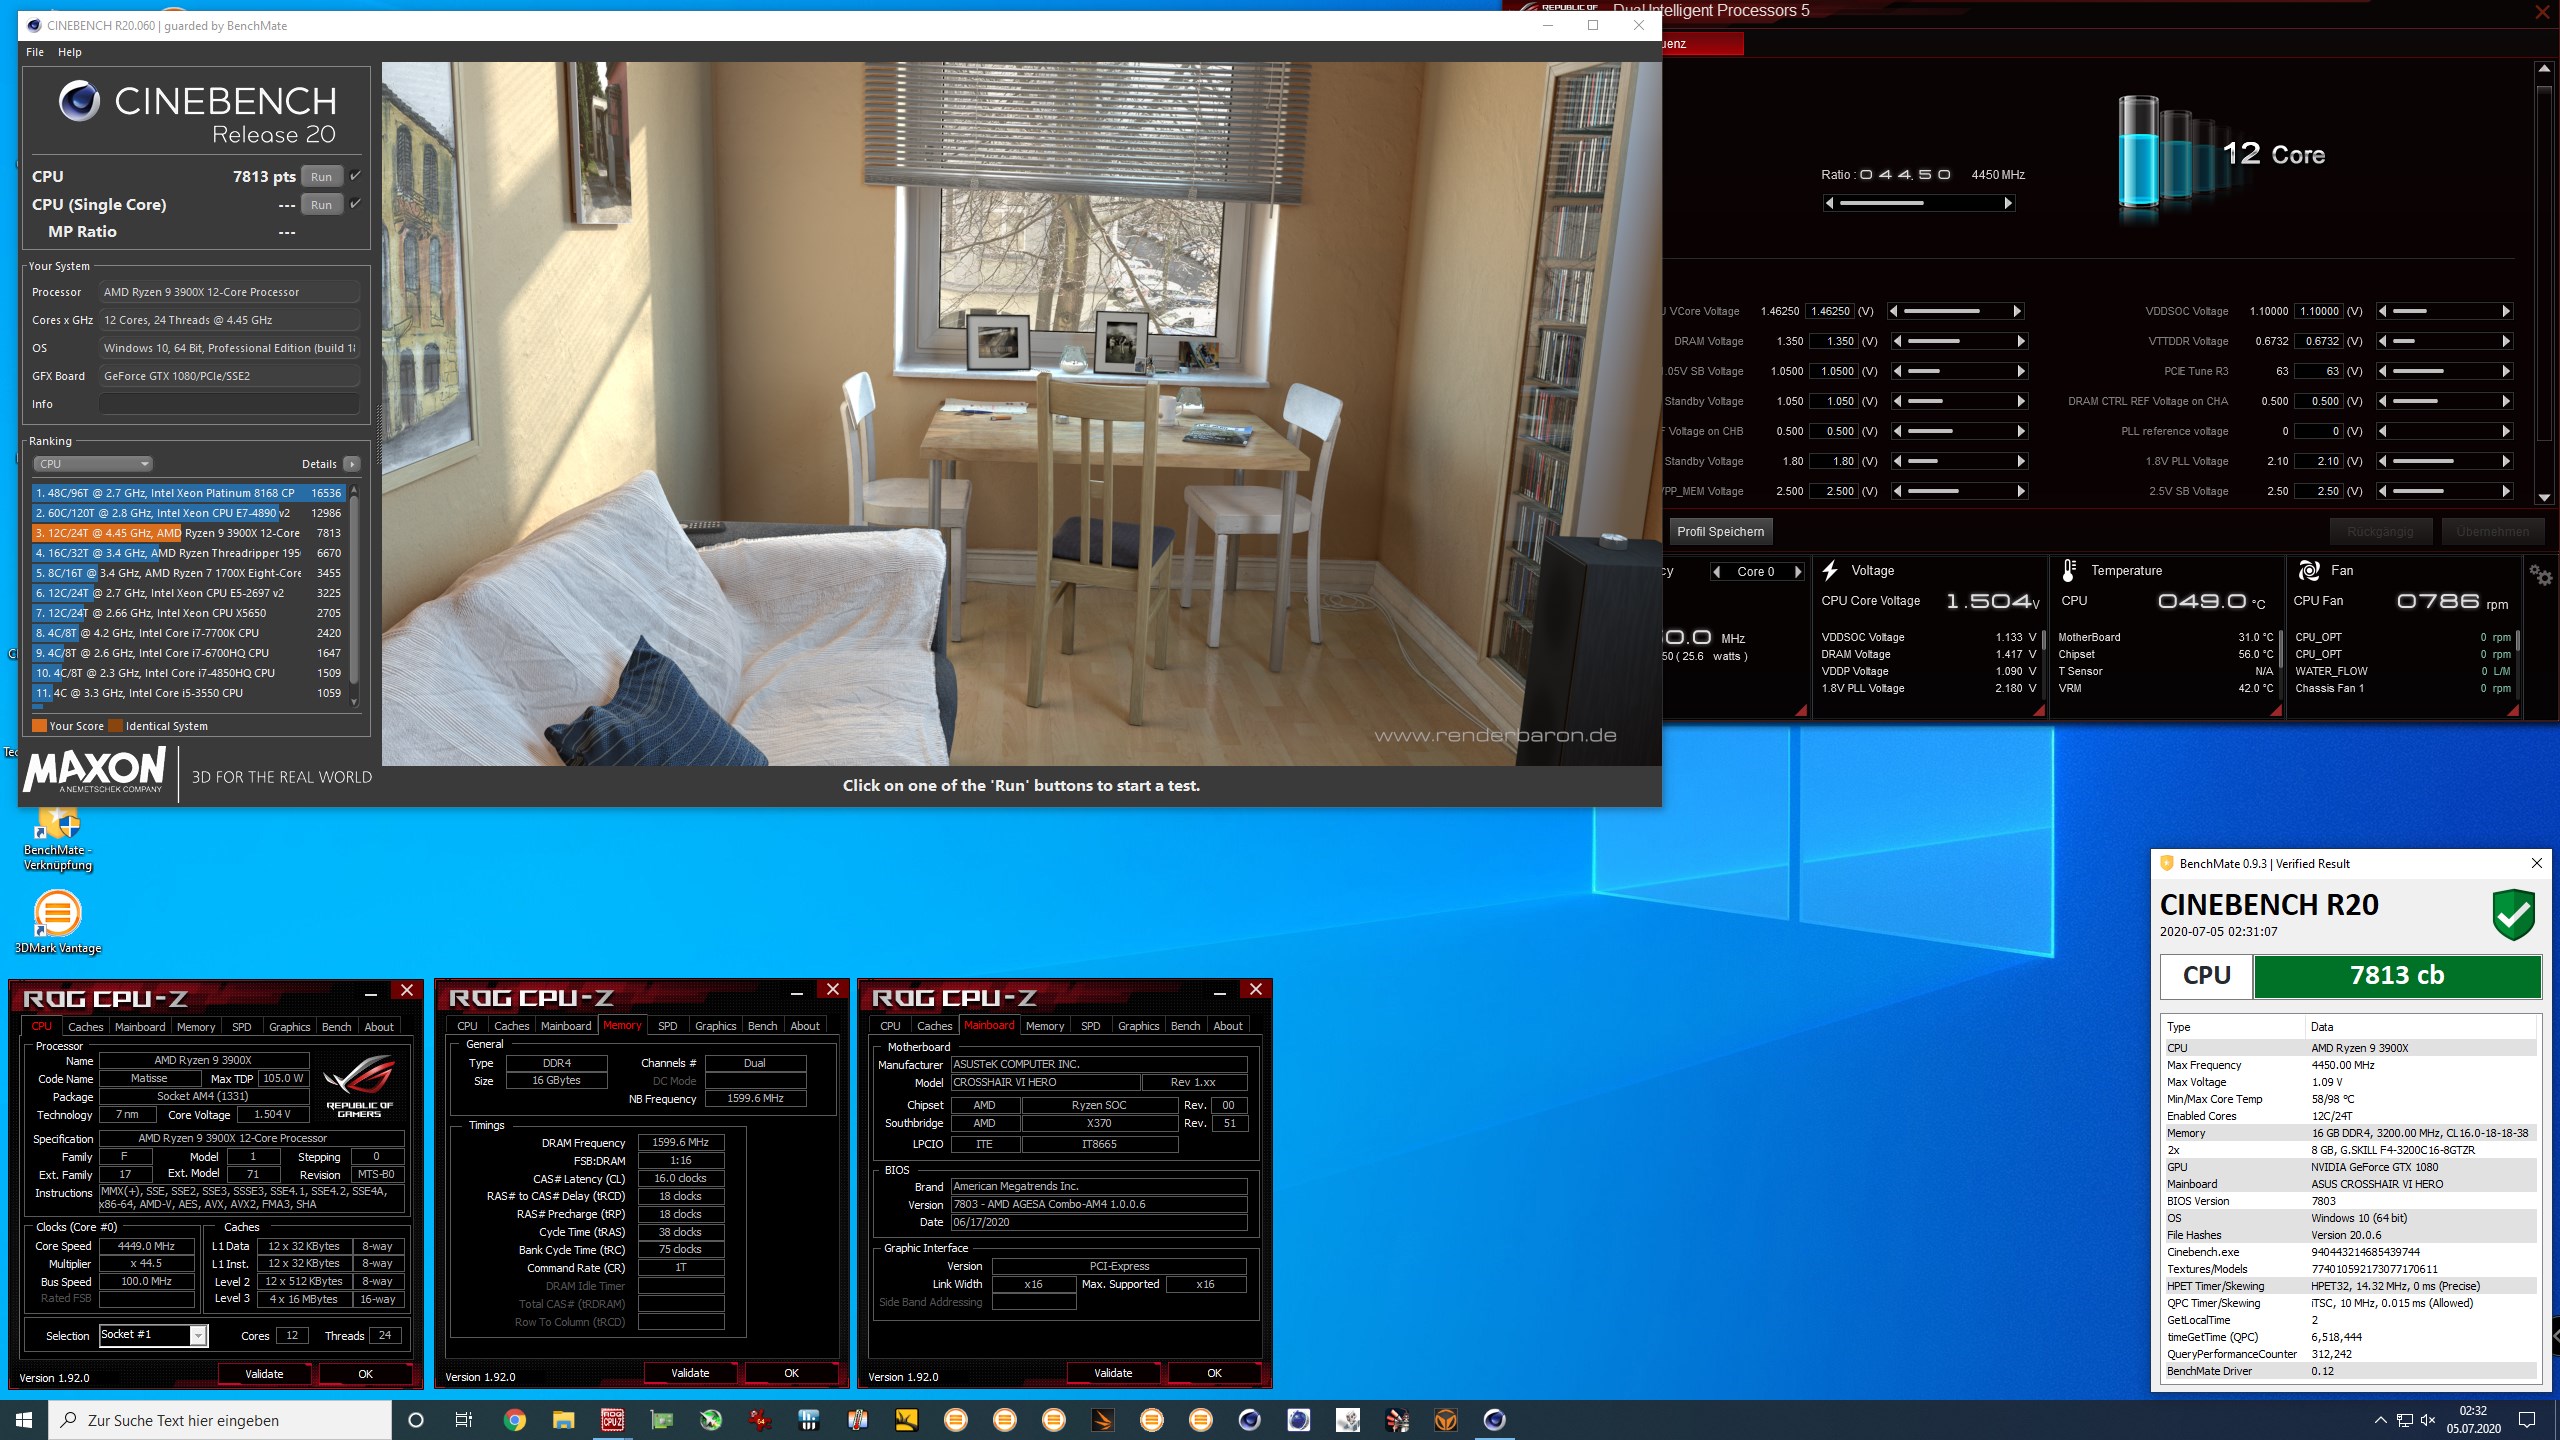Click the Info input field in Your System

(x=229, y=404)
